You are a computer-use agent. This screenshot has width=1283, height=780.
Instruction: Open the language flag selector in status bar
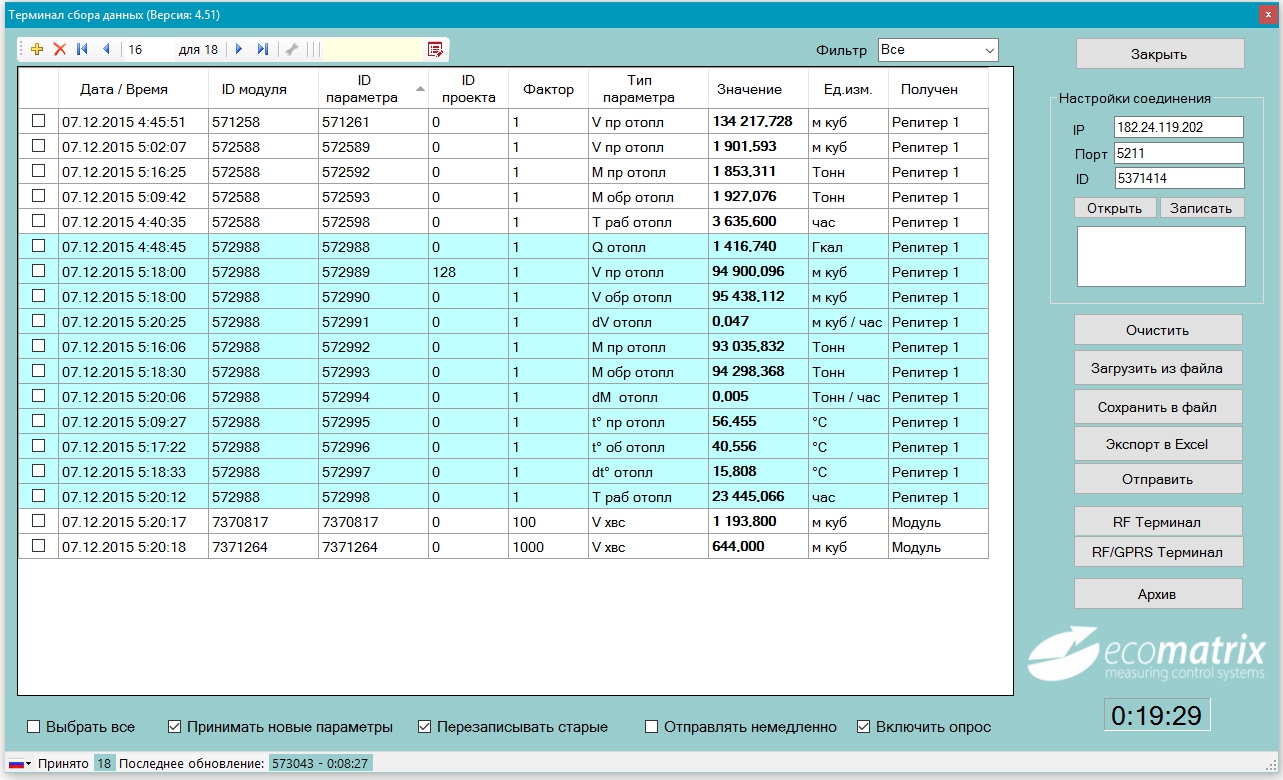[x=20, y=763]
